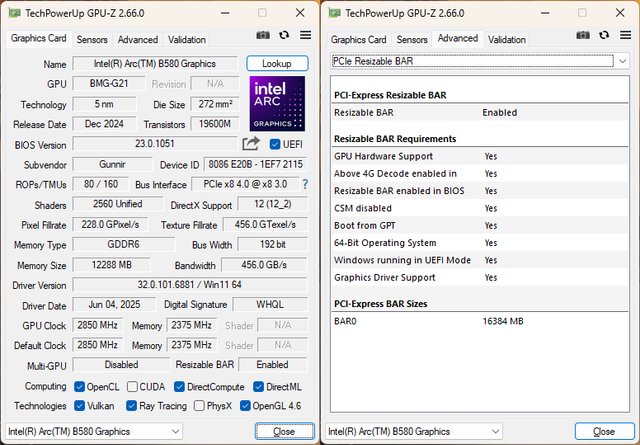Click the refresh icon in right Advanced window

604,35
